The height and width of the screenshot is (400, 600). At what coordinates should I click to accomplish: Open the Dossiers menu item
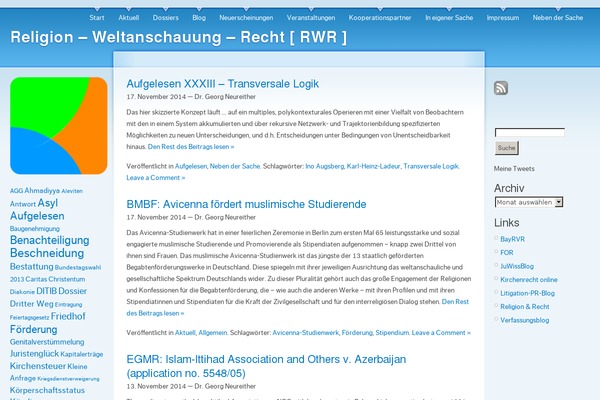click(x=166, y=18)
